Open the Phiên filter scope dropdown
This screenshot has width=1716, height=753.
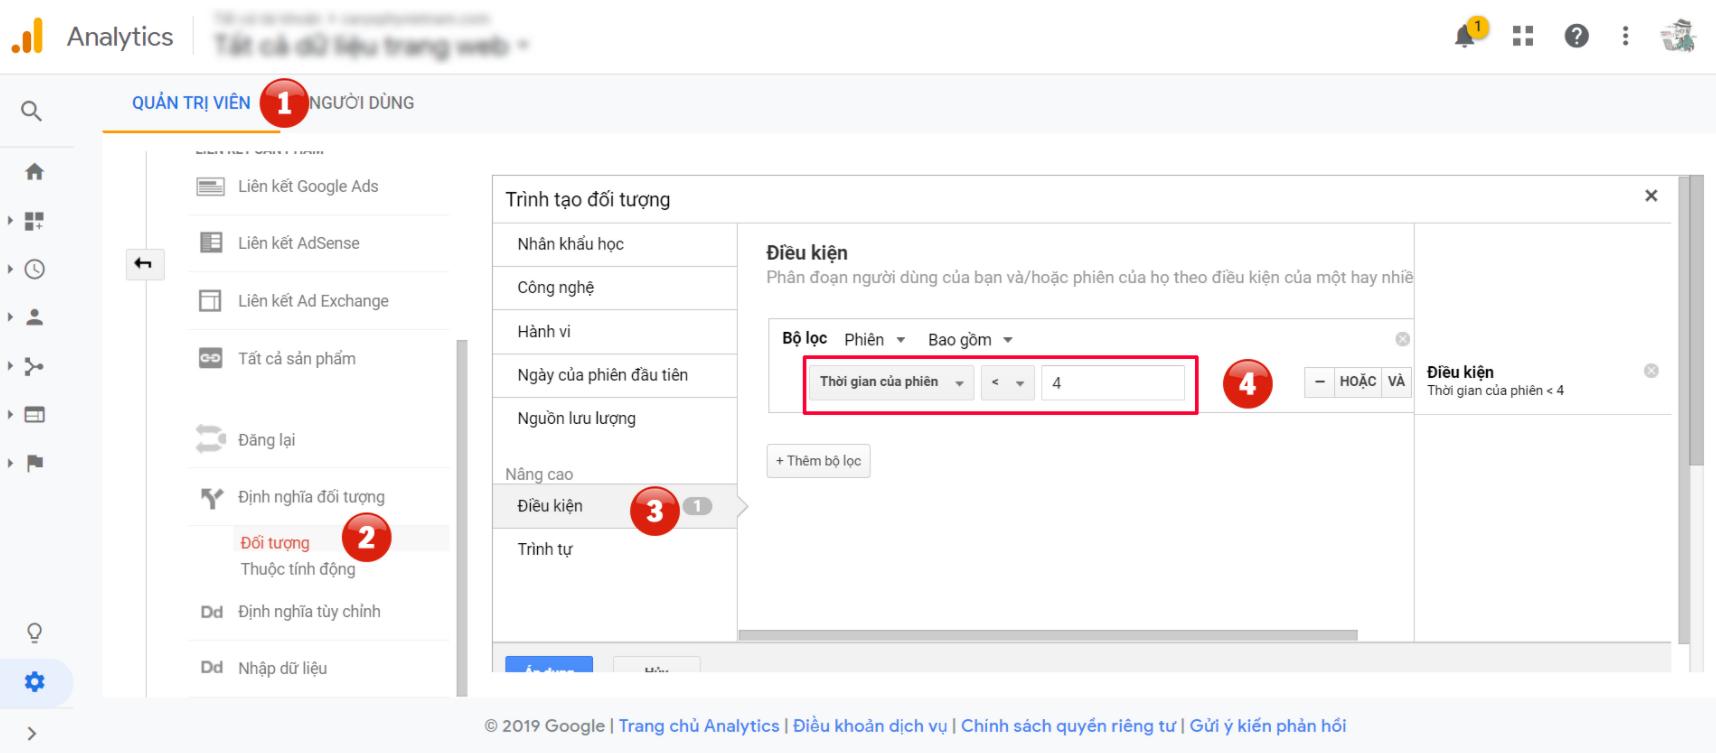point(874,340)
